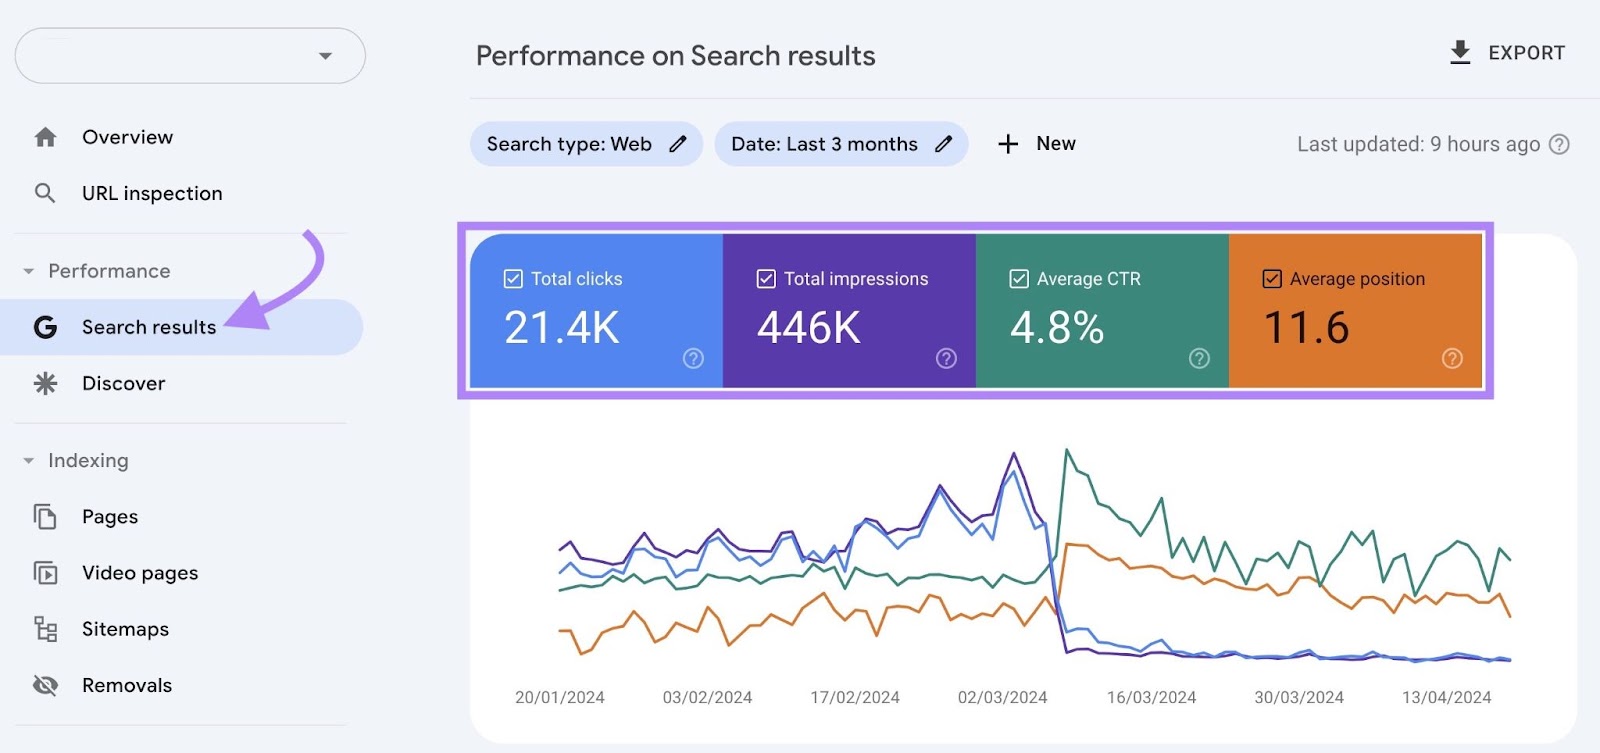The width and height of the screenshot is (1600, 753).
Task: Click the help icon next to Last updated
Action: [x=1558, y=144]
